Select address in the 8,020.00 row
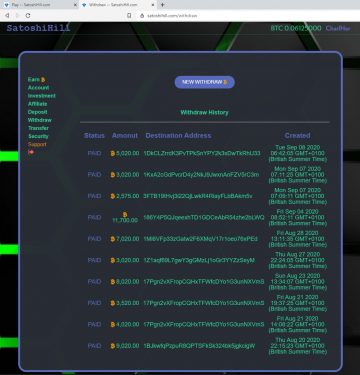360x375 pixels. pyautogui.click(x=204, y=282)
